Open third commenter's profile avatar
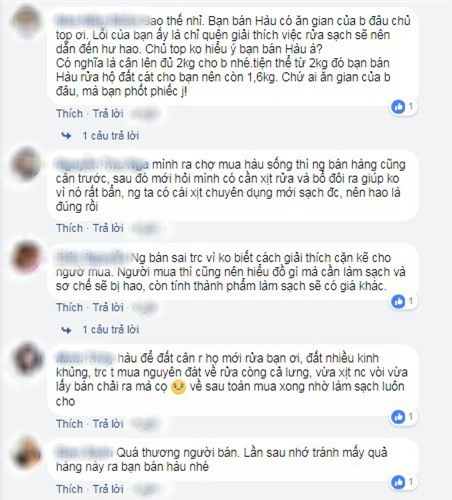Image resolution: width=452 pixels, height=500 pixels. coord(26,258)
